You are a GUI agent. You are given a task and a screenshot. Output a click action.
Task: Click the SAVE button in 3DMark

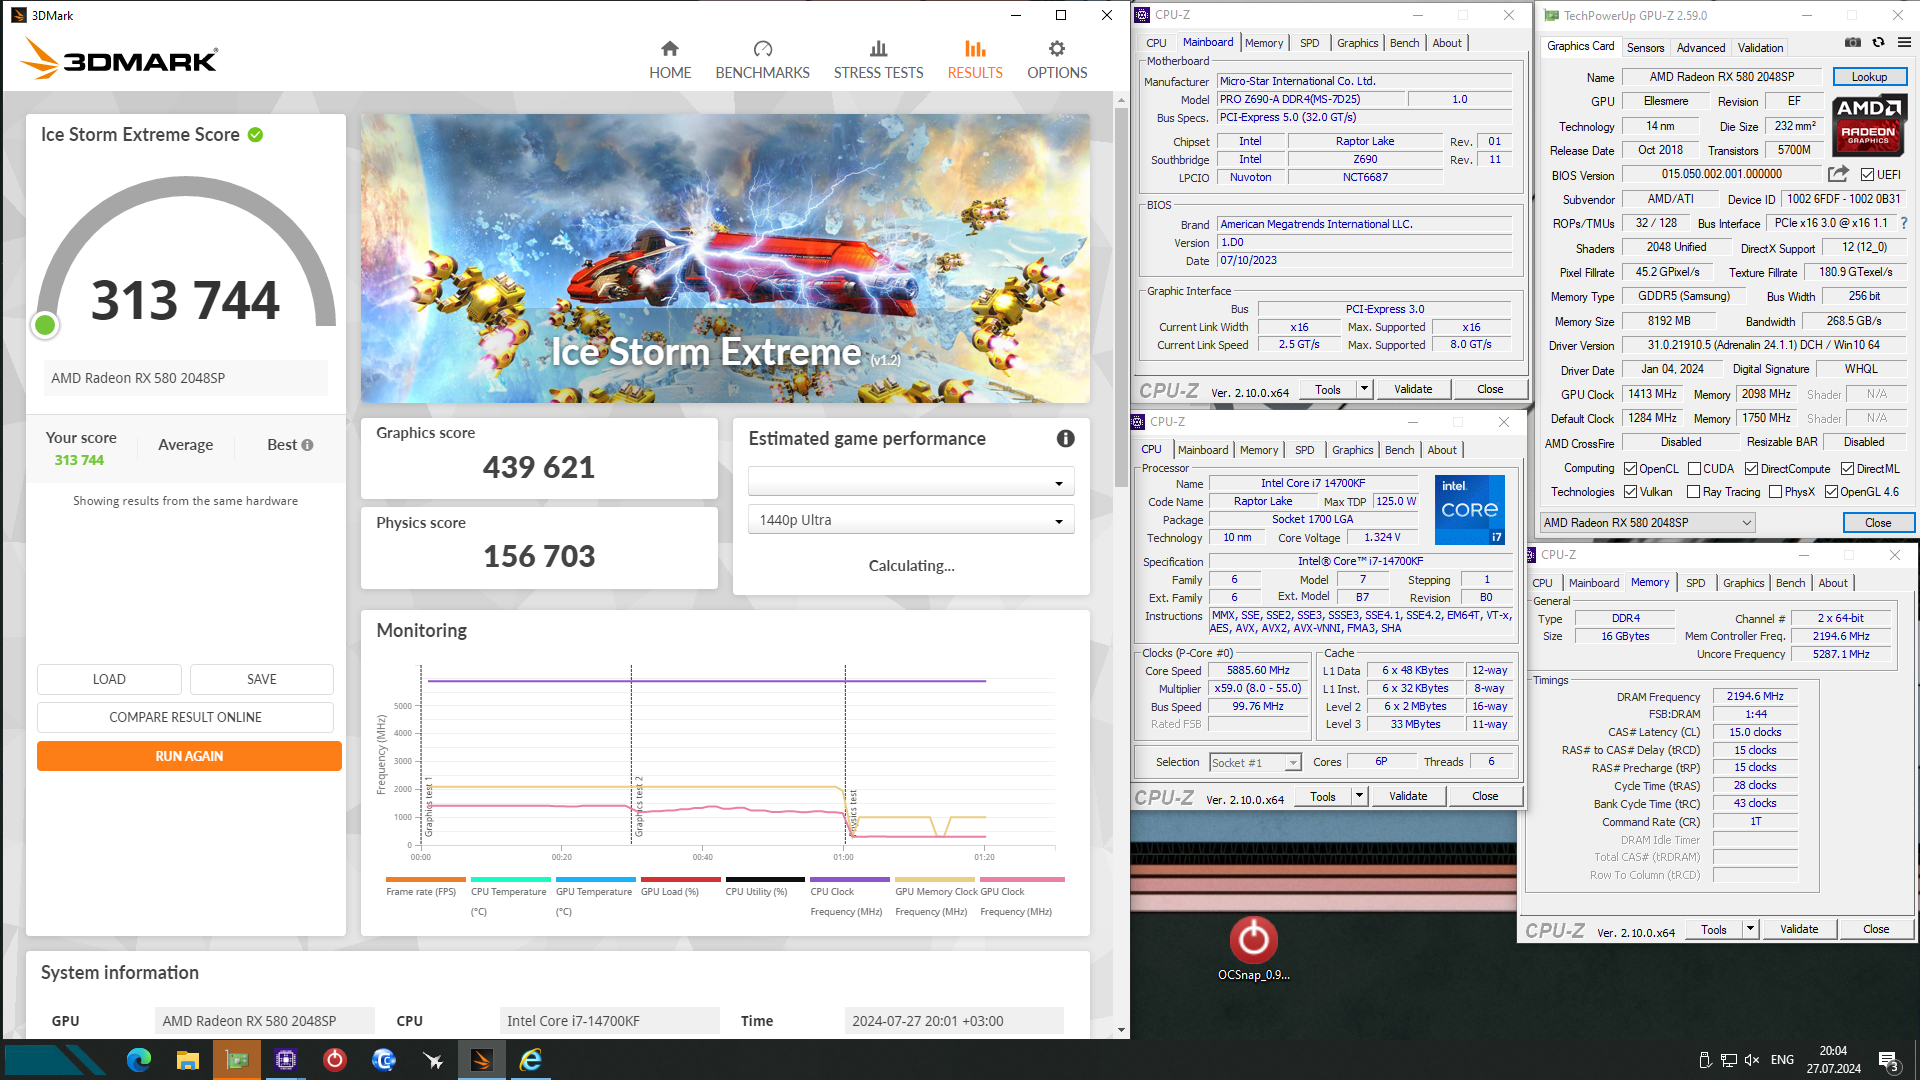pyautogui.click(x=262, y=680)
